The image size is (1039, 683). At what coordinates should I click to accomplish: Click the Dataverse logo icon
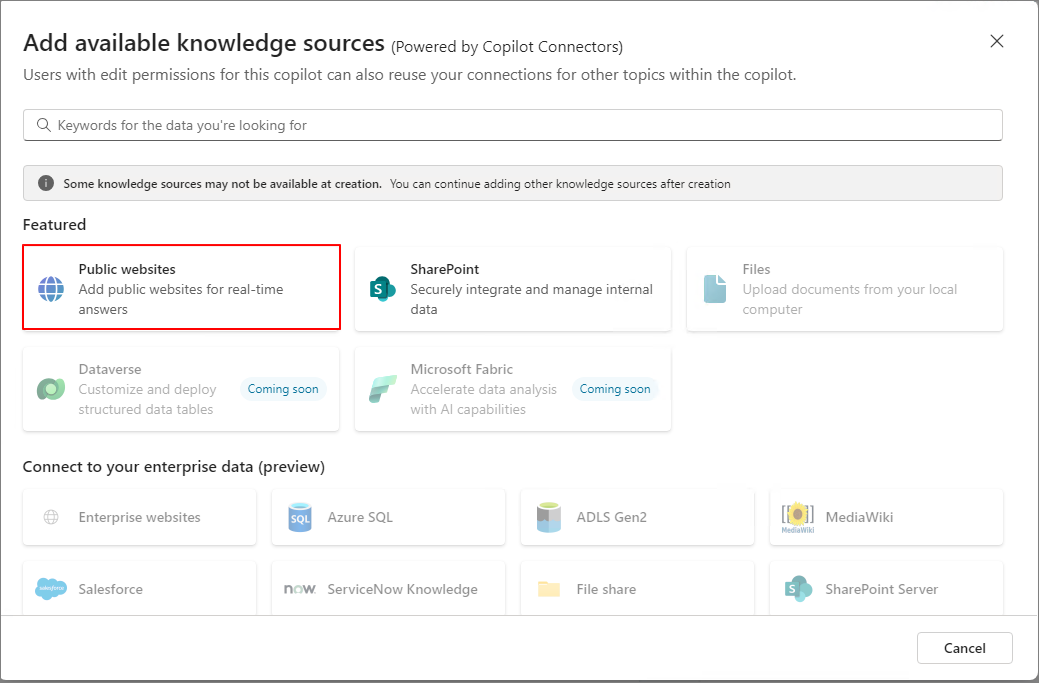(x=51, y=389)
